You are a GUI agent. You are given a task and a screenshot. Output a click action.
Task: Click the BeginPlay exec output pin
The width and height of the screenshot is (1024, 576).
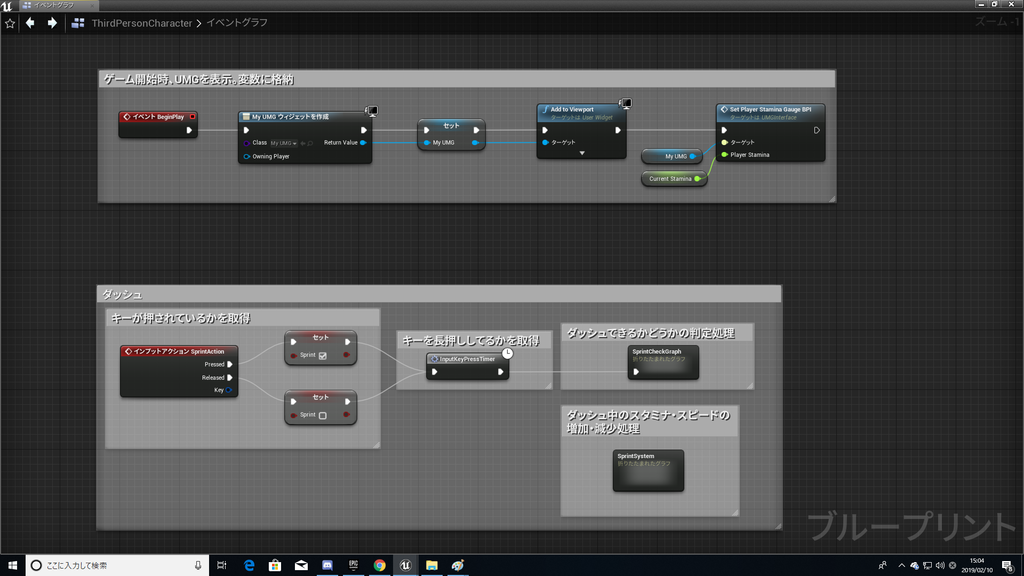pos(189,130)
